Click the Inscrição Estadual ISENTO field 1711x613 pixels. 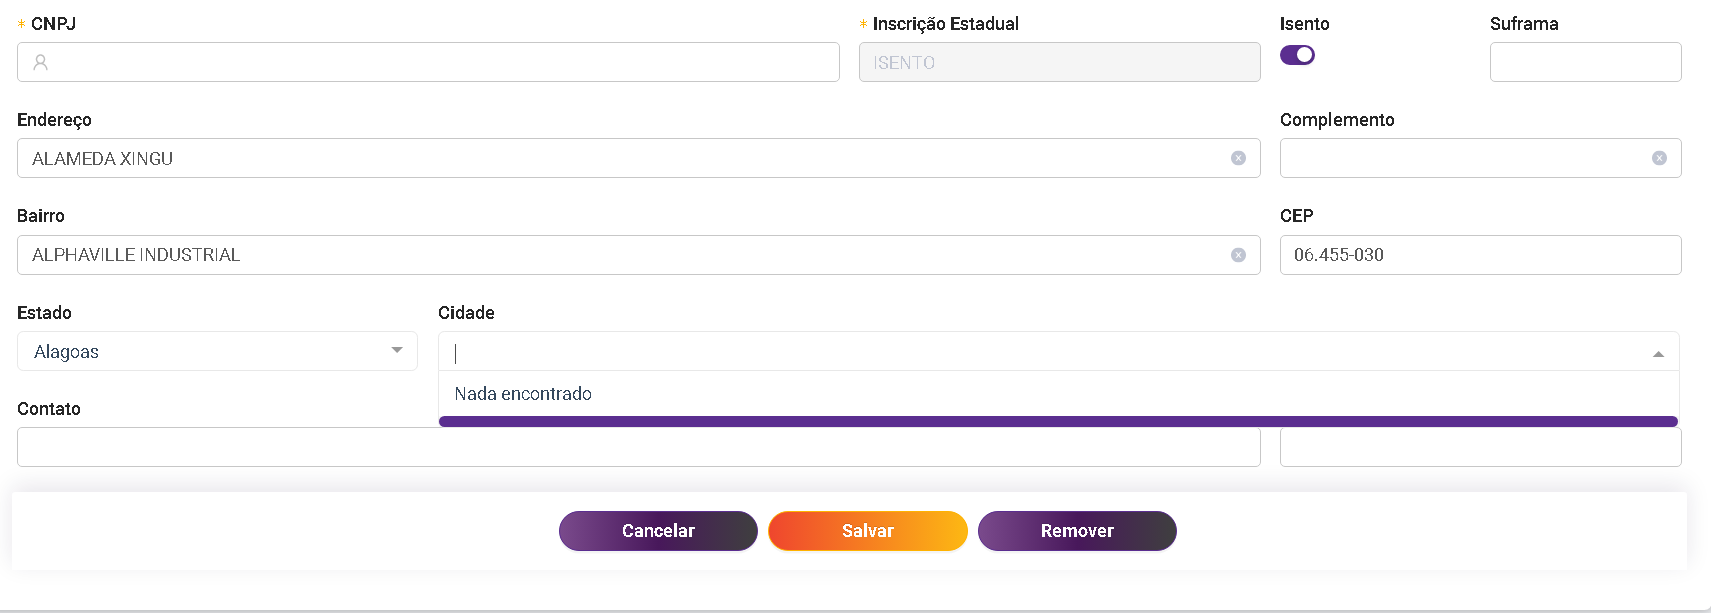coord(1059,62)
